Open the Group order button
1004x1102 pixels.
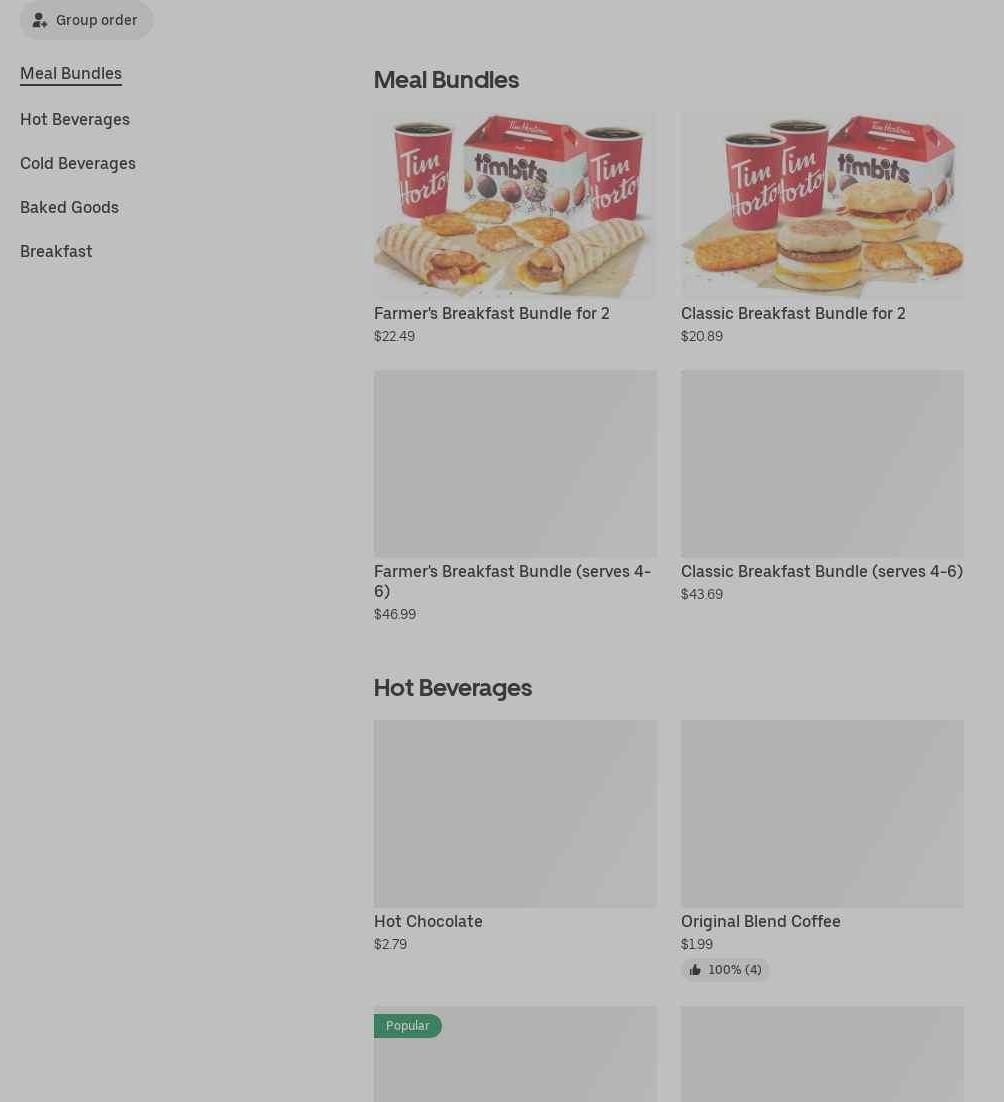[86, 20]
